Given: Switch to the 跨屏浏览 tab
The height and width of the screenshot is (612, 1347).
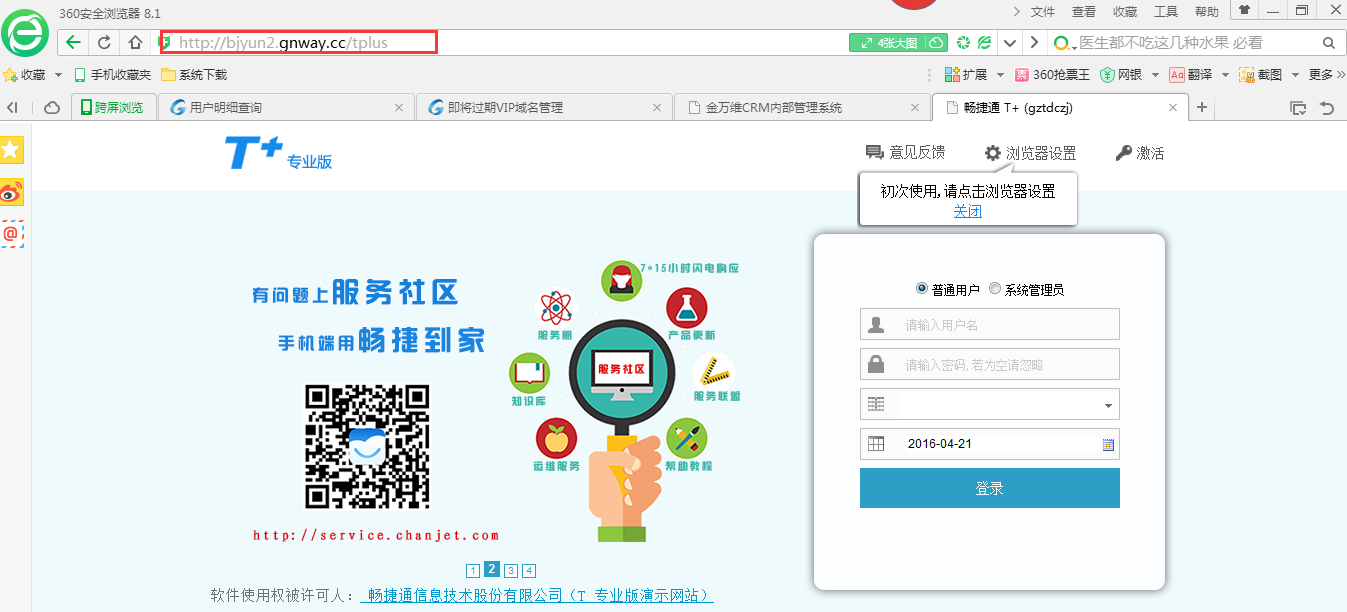Looking at the screenshot, I should click(x=113, y=107).
